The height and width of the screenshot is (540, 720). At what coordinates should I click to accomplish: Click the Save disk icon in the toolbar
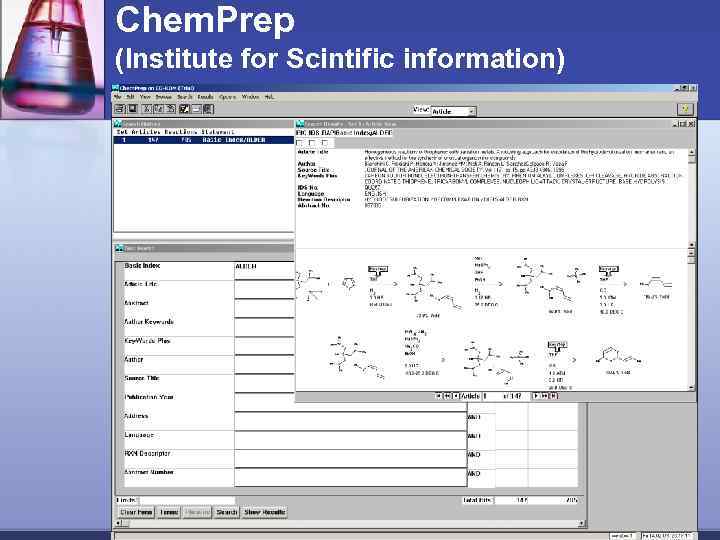pos(132,109)
